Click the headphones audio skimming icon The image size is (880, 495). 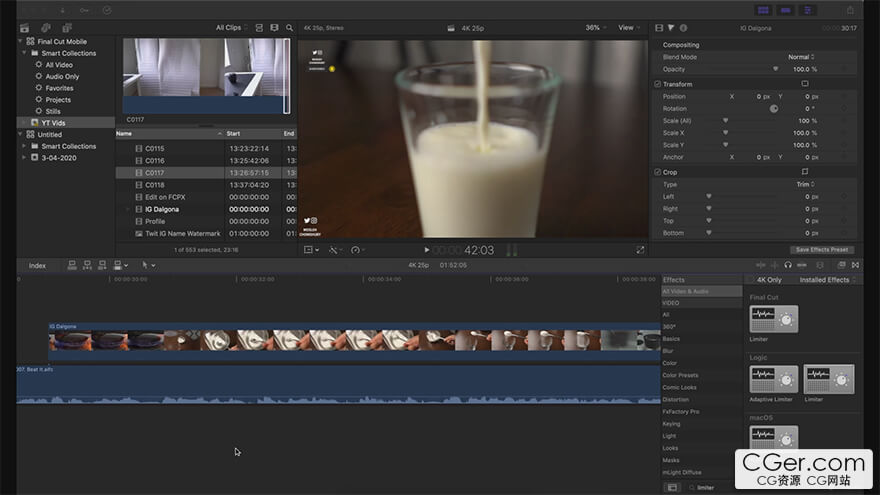click(x=788, y=265)
